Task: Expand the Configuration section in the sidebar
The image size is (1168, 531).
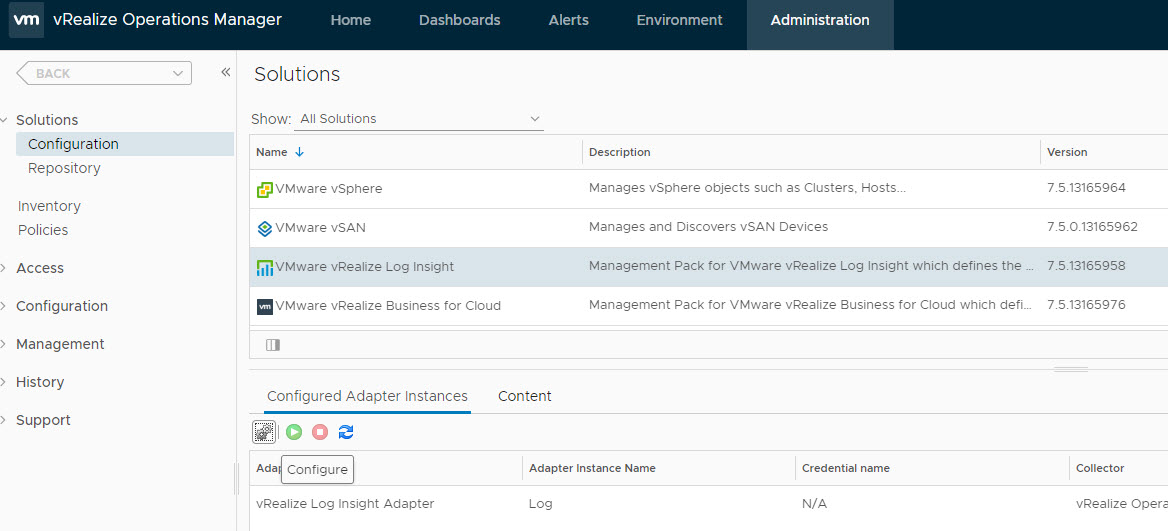Action: pyautogui.click(x=4, y=306)
